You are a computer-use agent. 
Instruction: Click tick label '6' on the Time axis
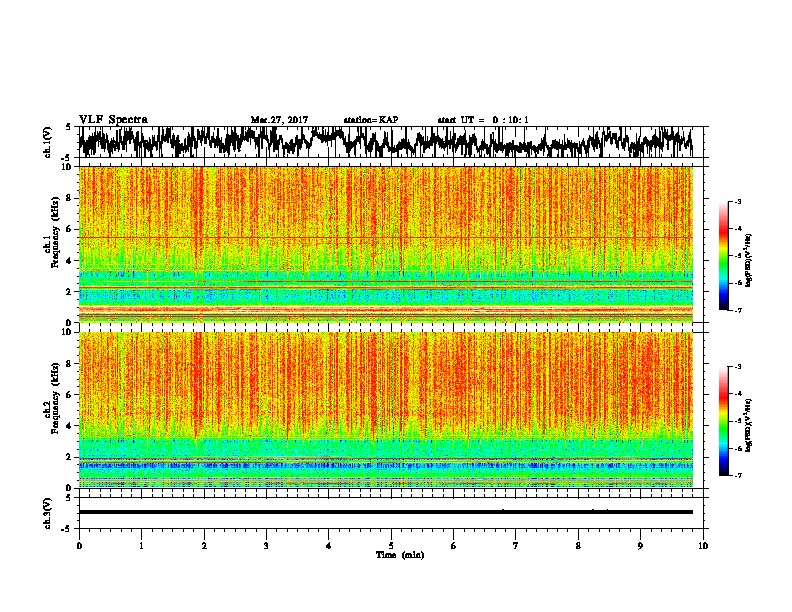pyautogui.click(x=454, y=546)
